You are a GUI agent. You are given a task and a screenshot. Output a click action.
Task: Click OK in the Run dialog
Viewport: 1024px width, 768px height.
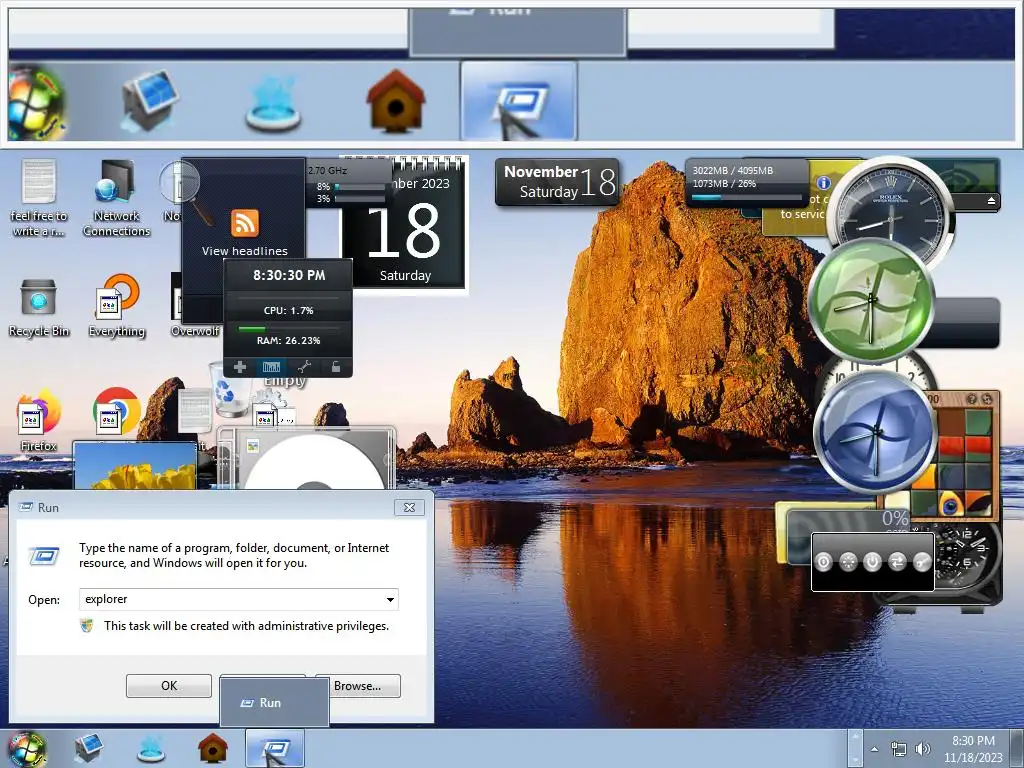click(x=168, y=686)
